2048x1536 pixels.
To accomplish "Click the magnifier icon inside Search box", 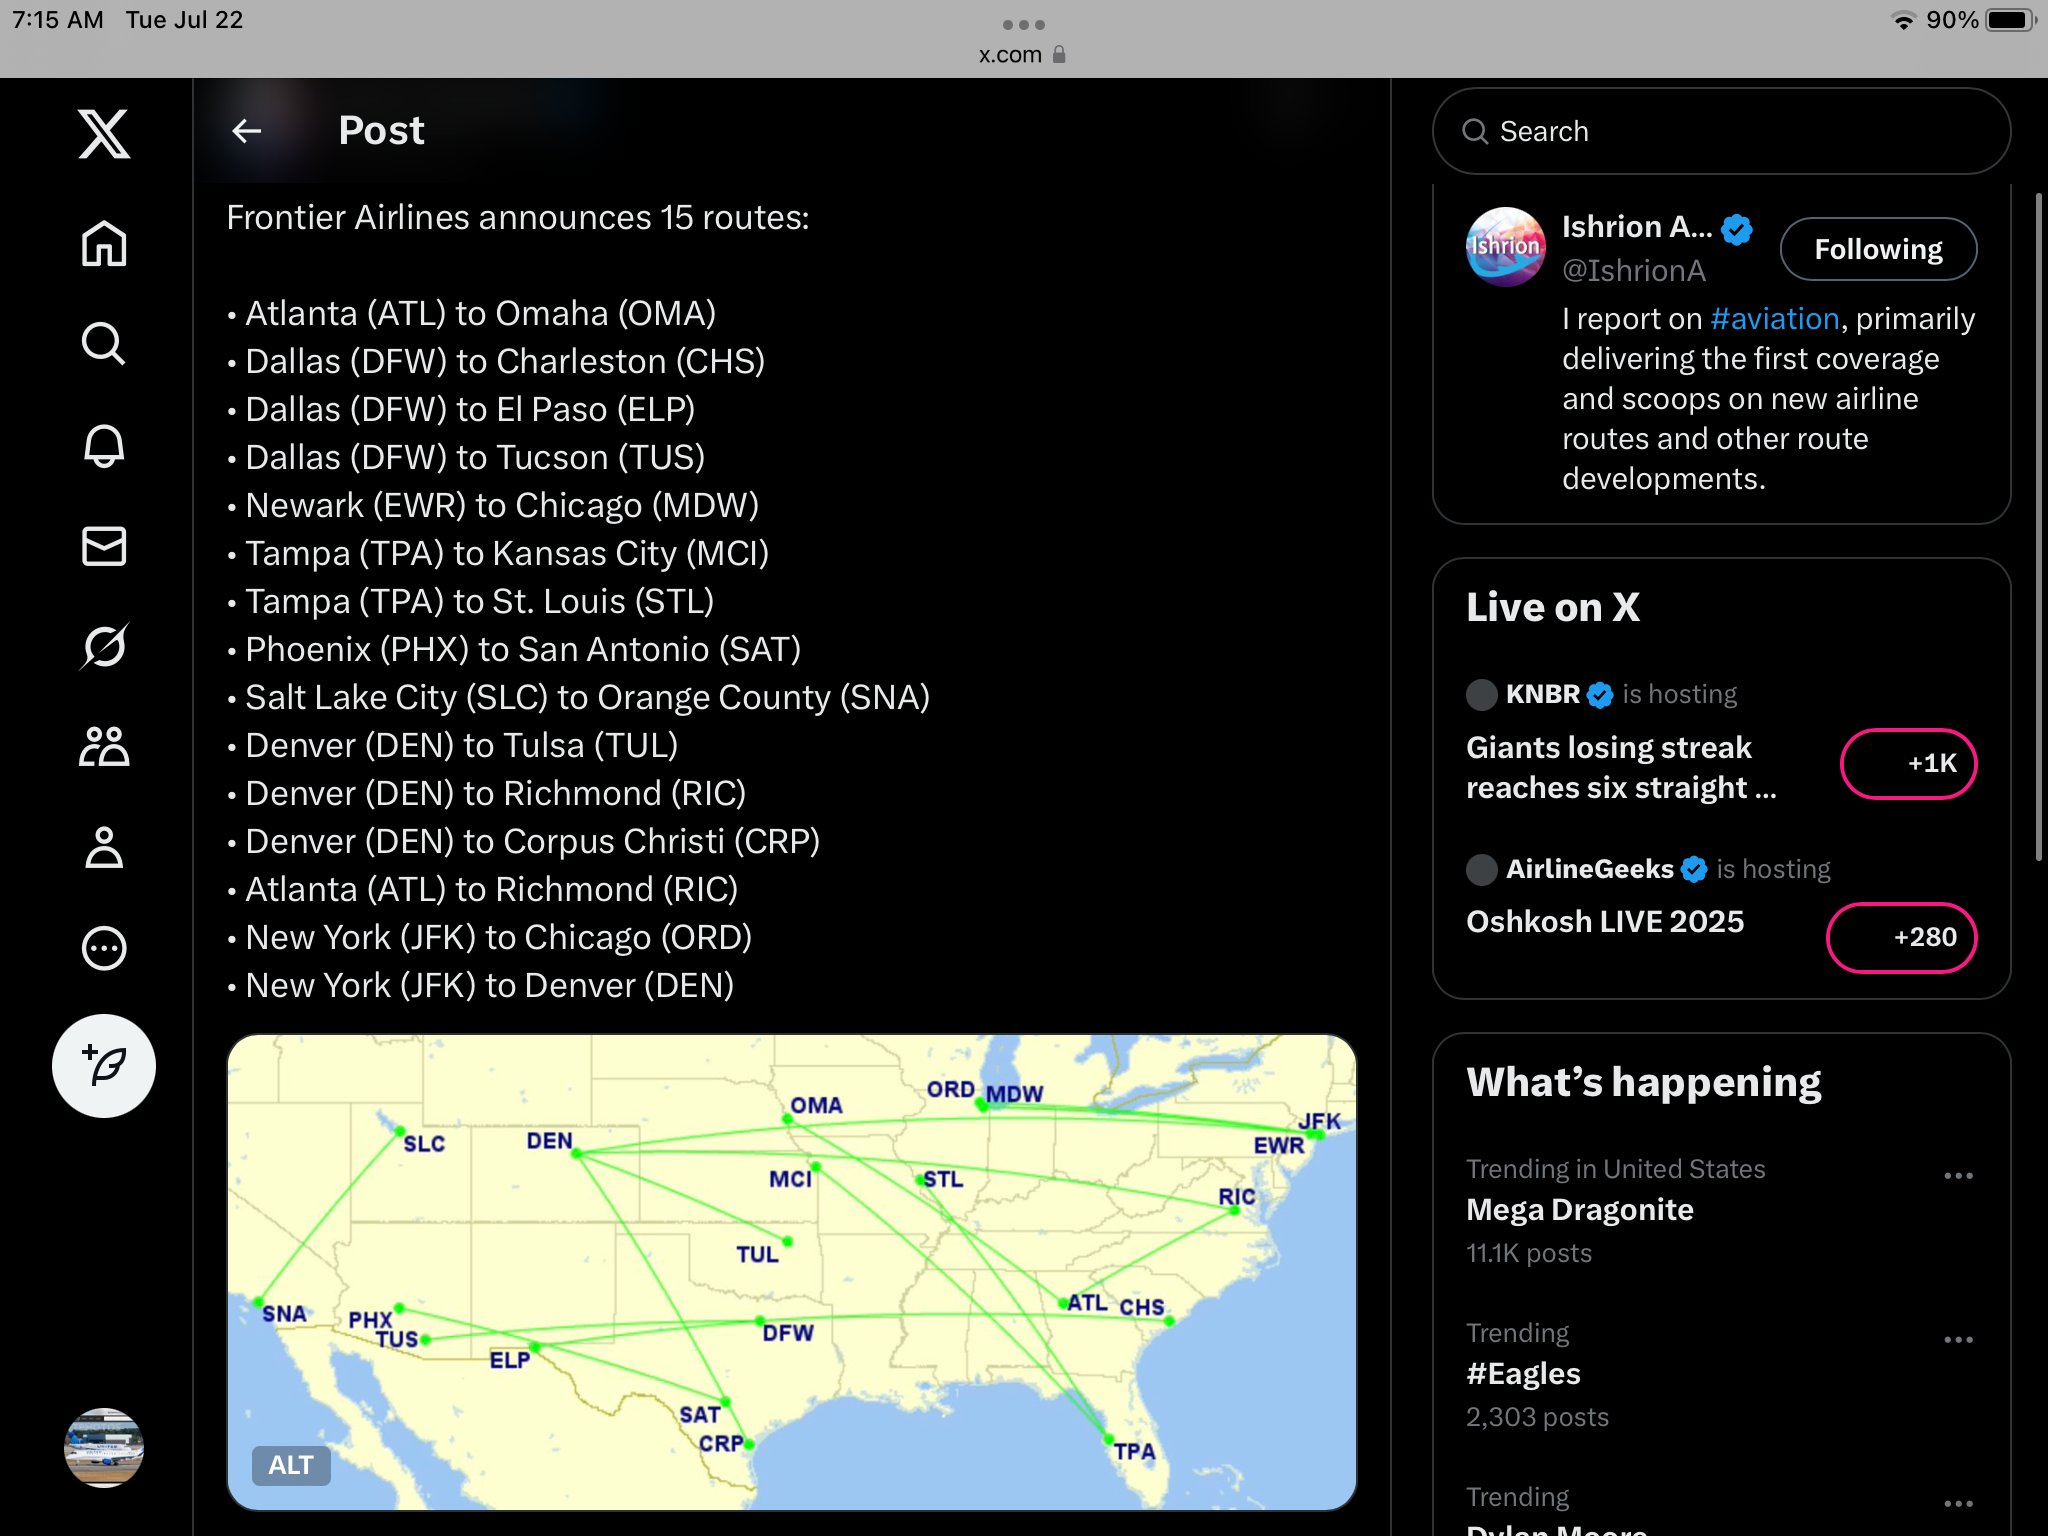I will (x=1475, y=131).
